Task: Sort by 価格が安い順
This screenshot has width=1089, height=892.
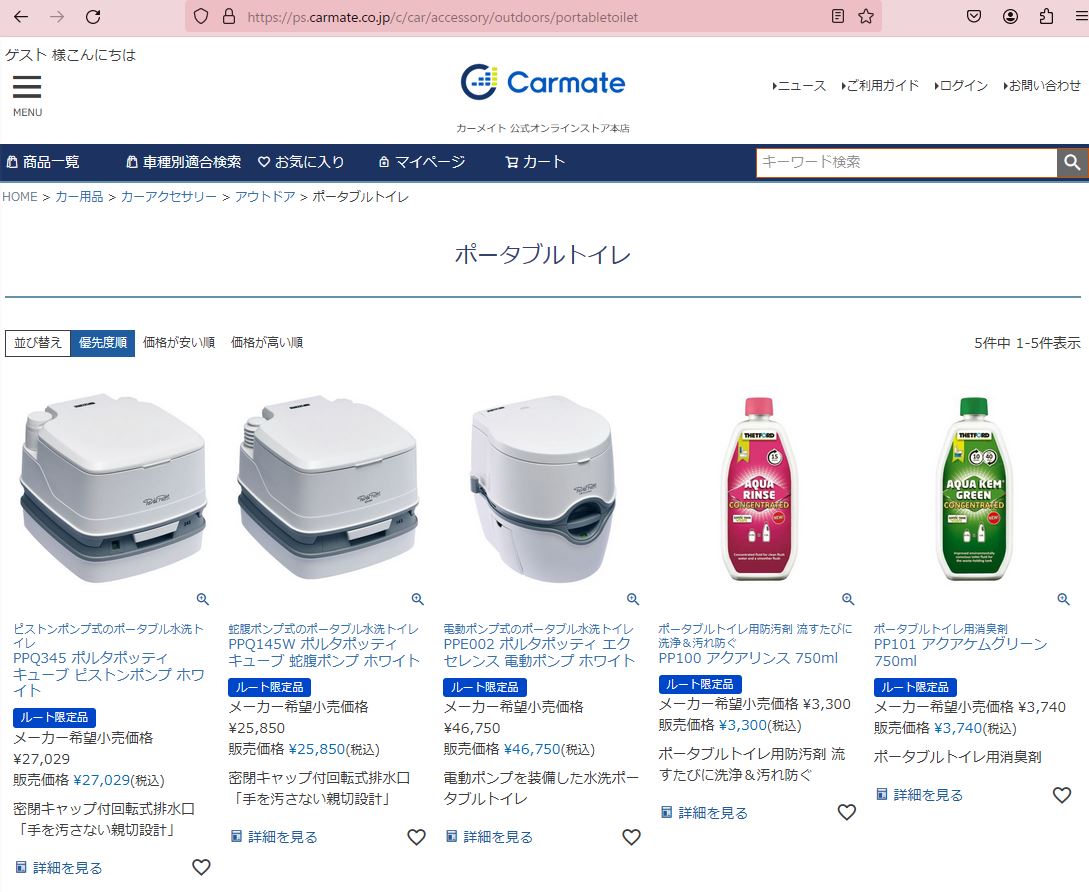Action: coord(178,342)
